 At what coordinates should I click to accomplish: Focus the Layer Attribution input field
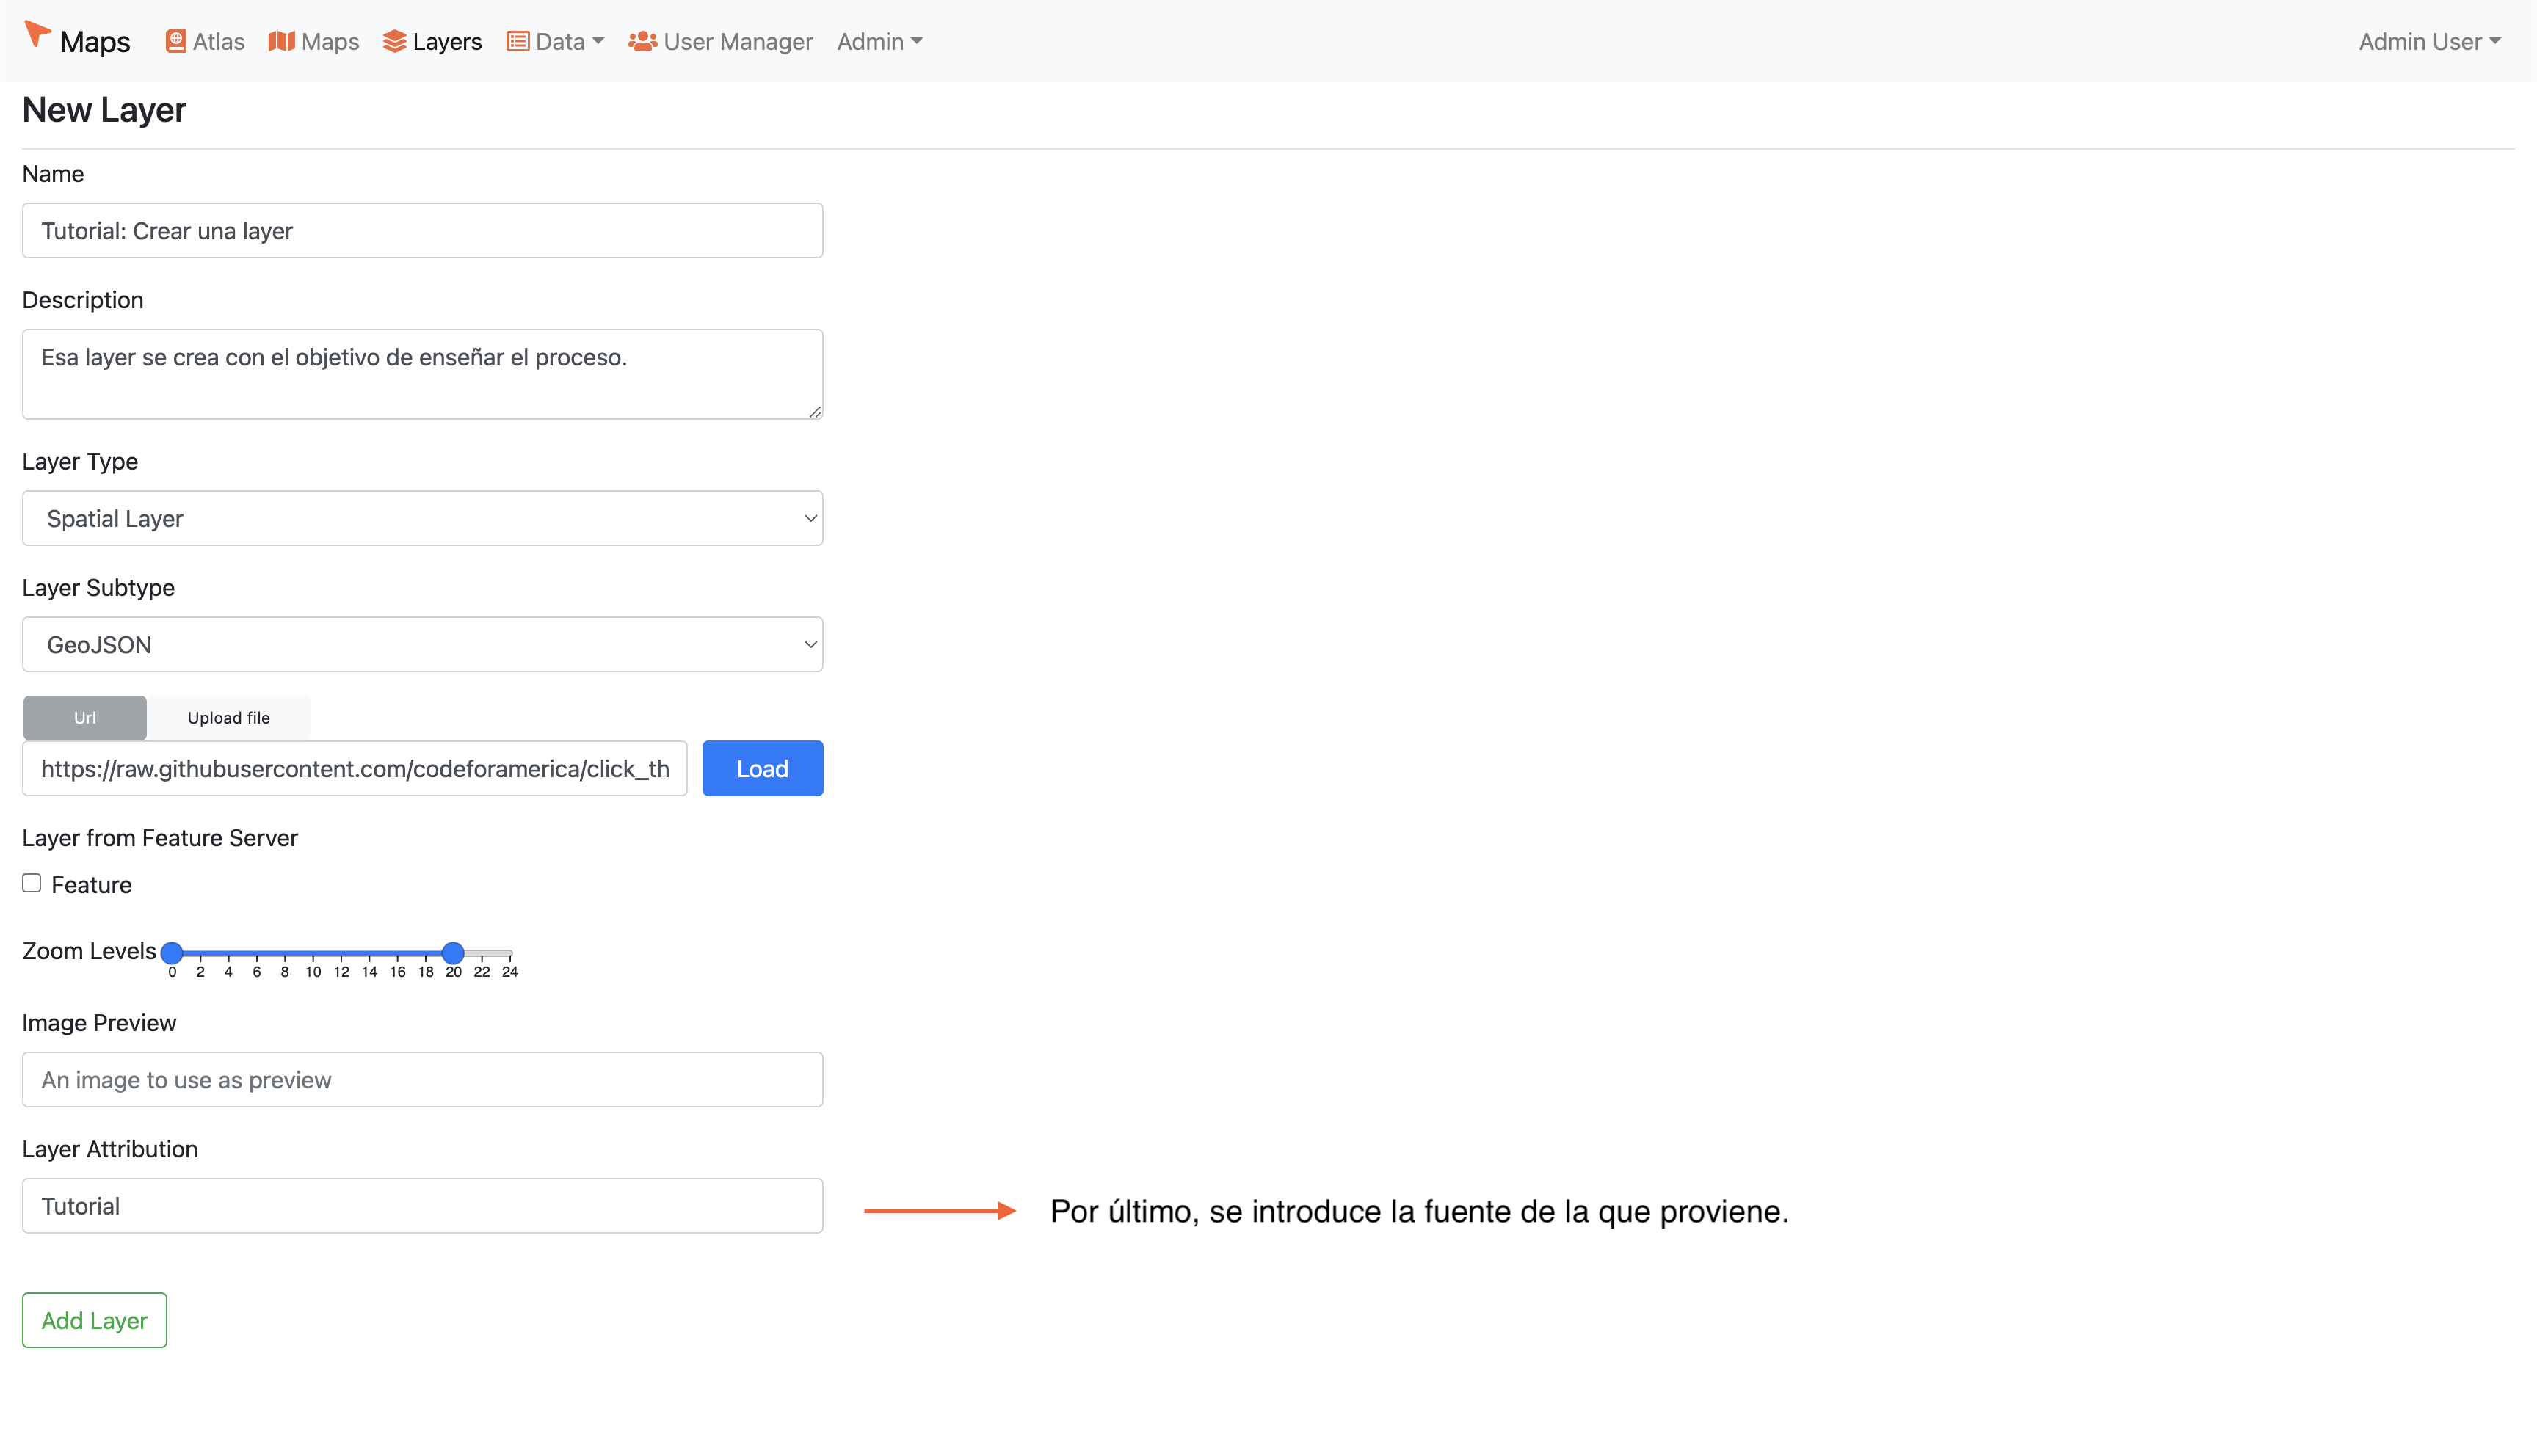click(422, 1205)
